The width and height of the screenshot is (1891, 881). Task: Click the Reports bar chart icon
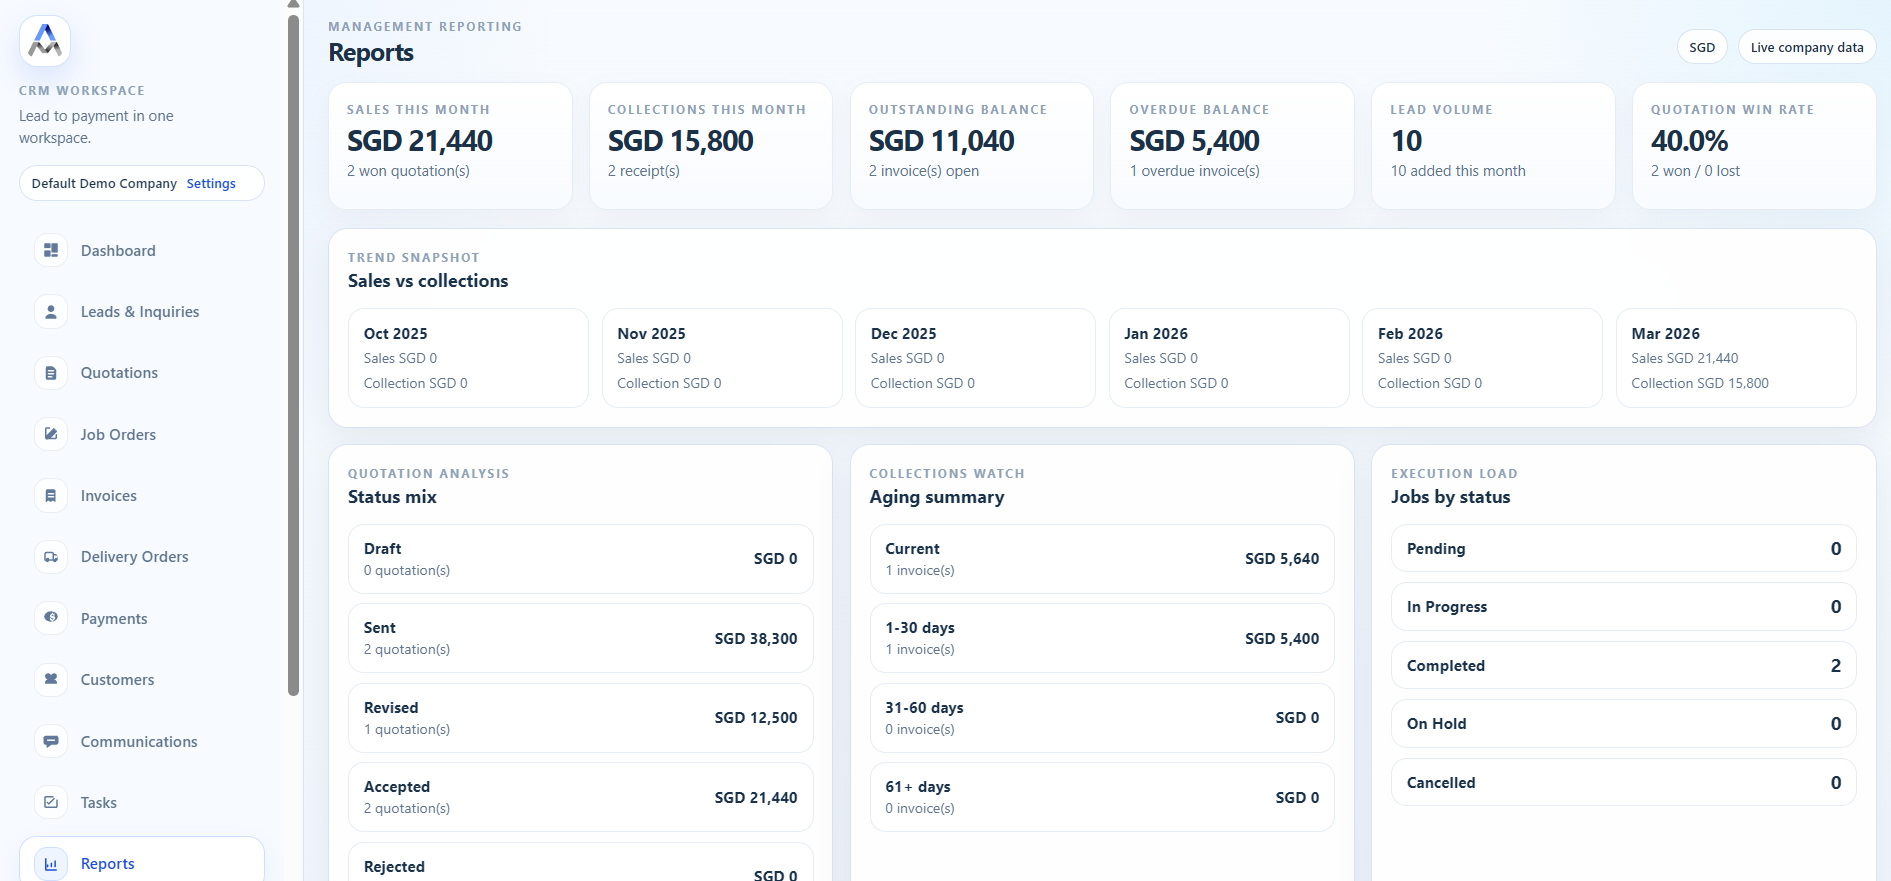click(51, 864)
